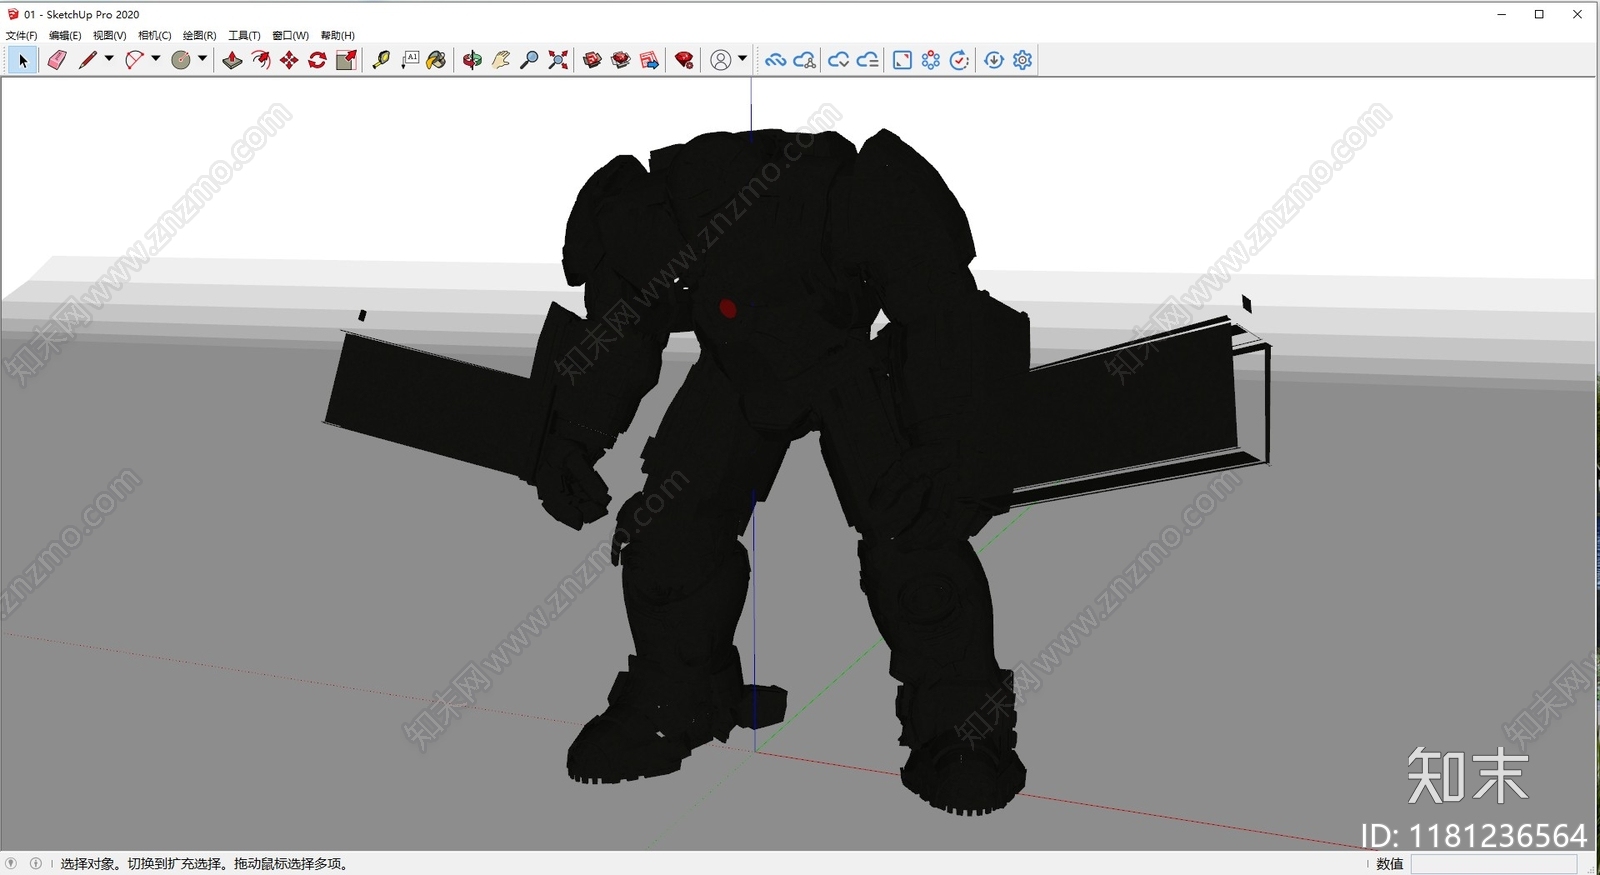Click the Send to LayOut icon

click(649, 60)
